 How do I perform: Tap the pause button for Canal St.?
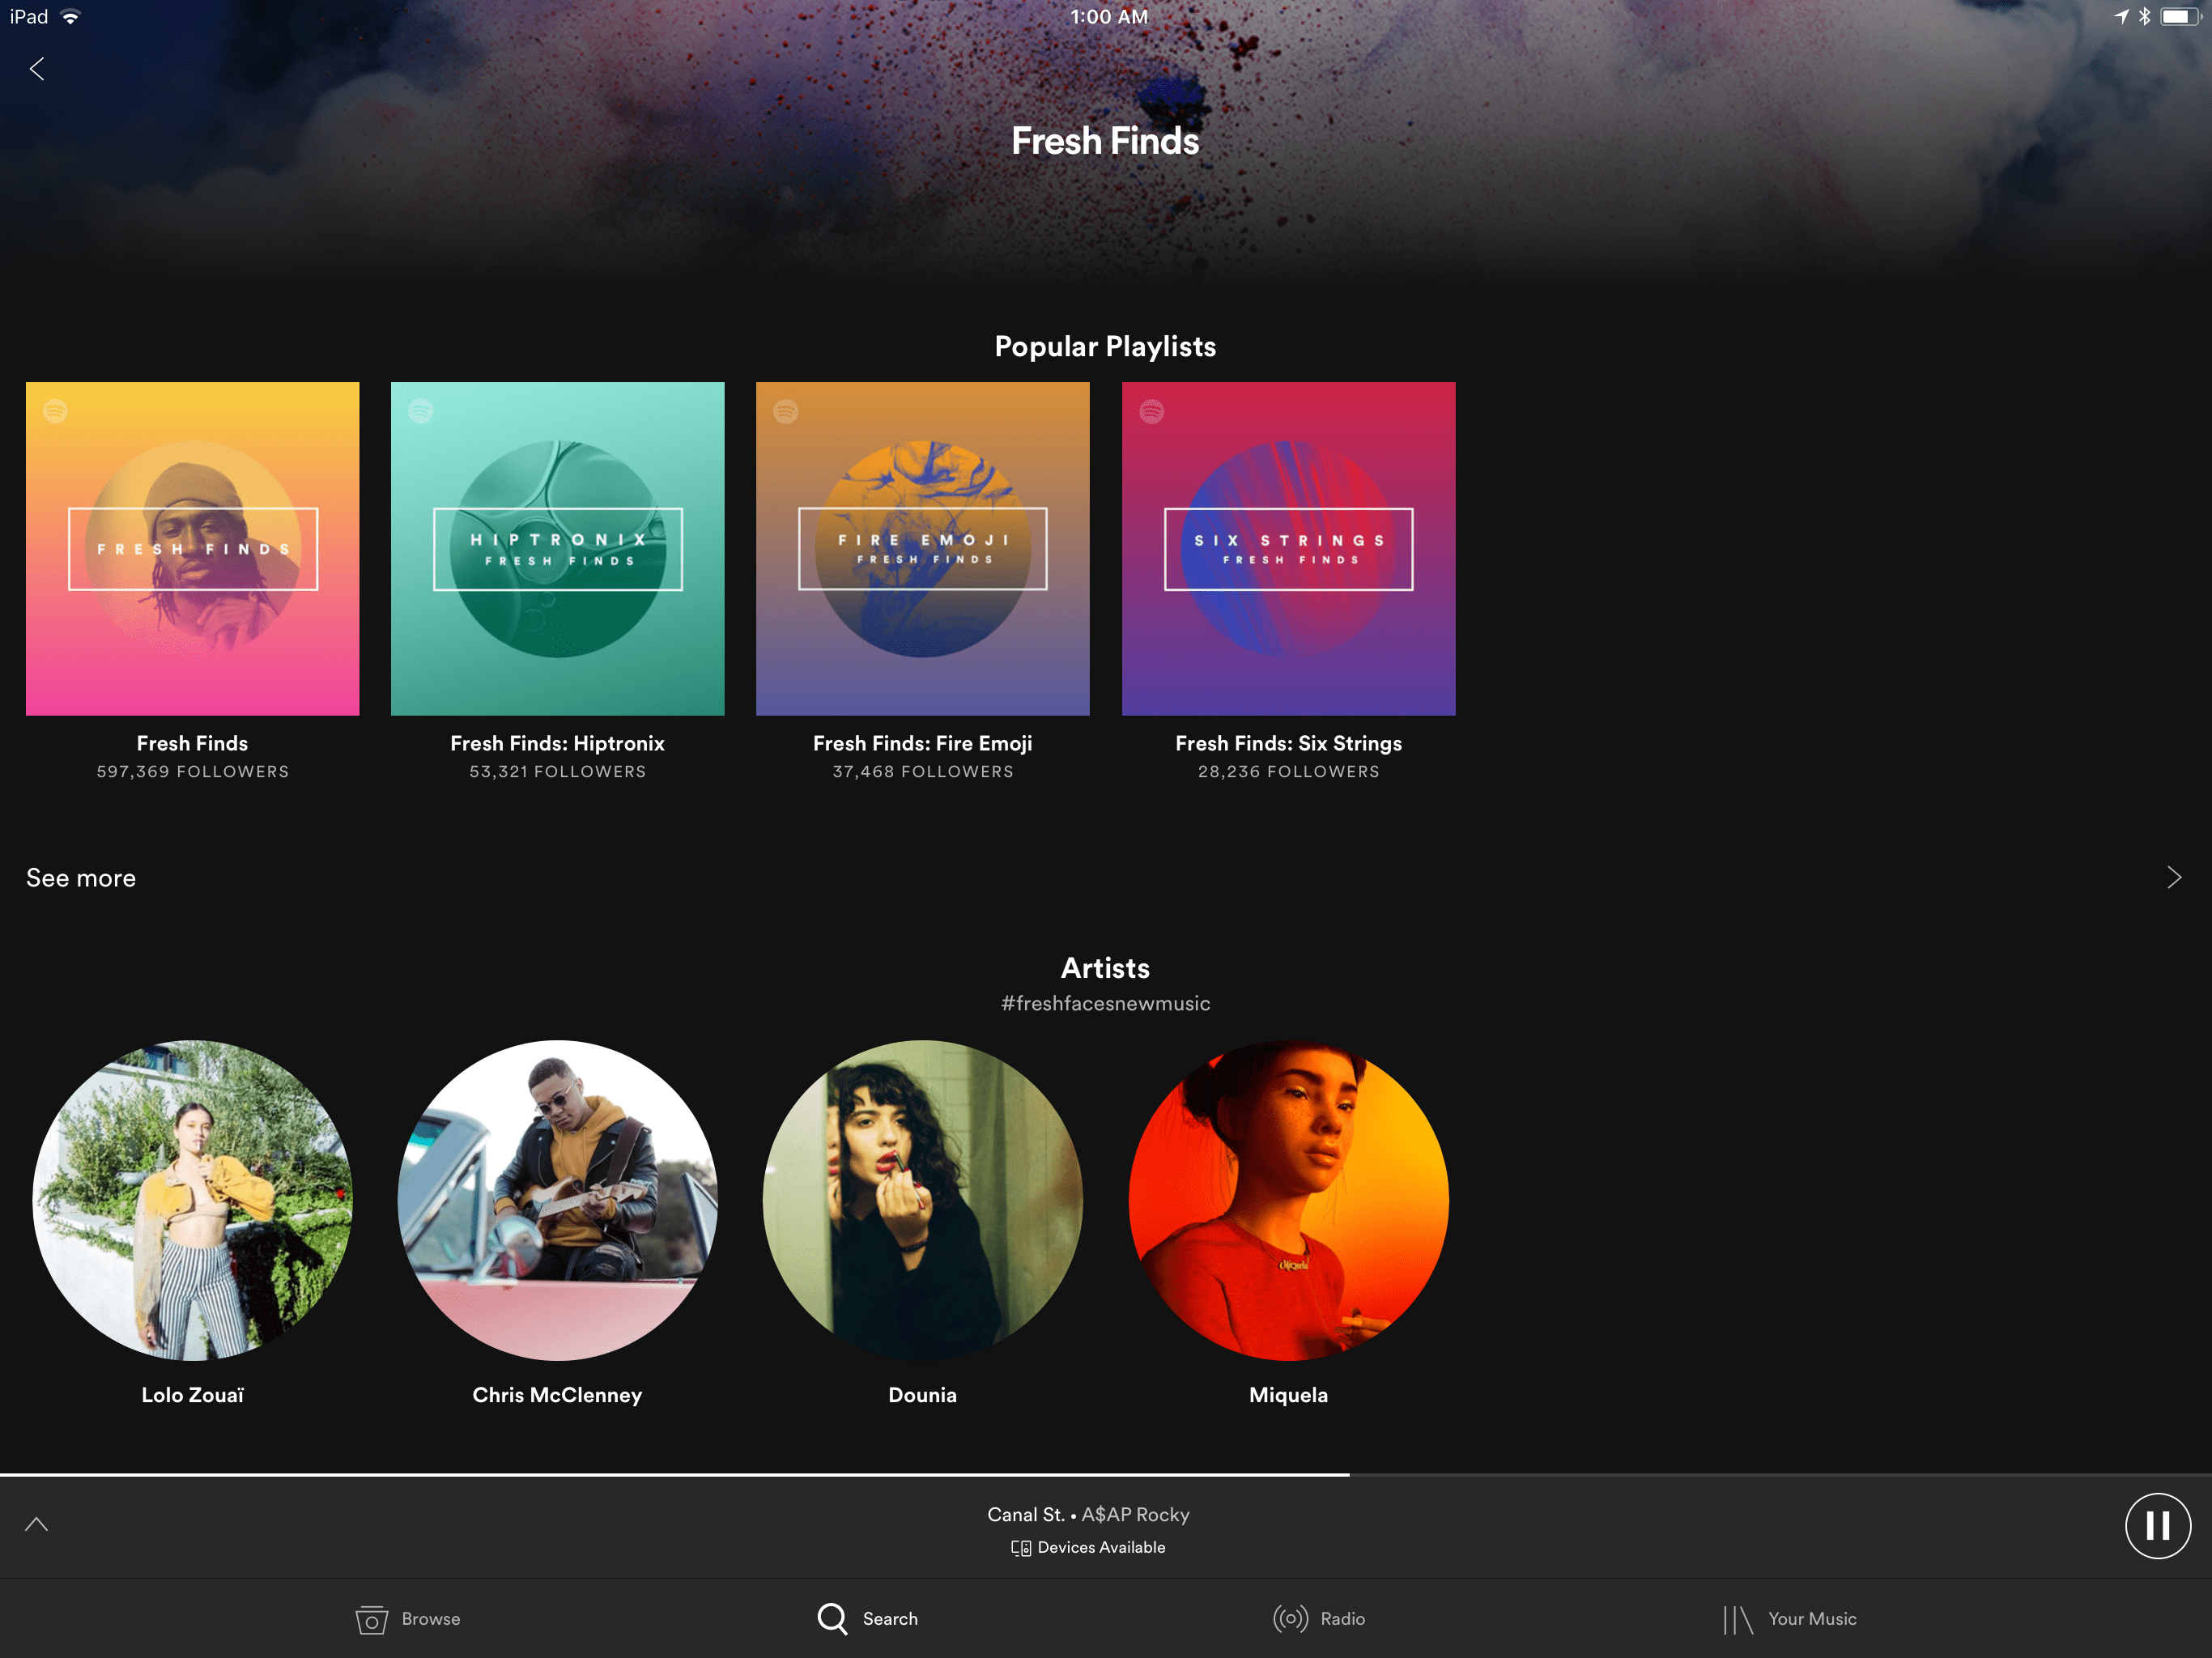click(x=2155, y=1528)
